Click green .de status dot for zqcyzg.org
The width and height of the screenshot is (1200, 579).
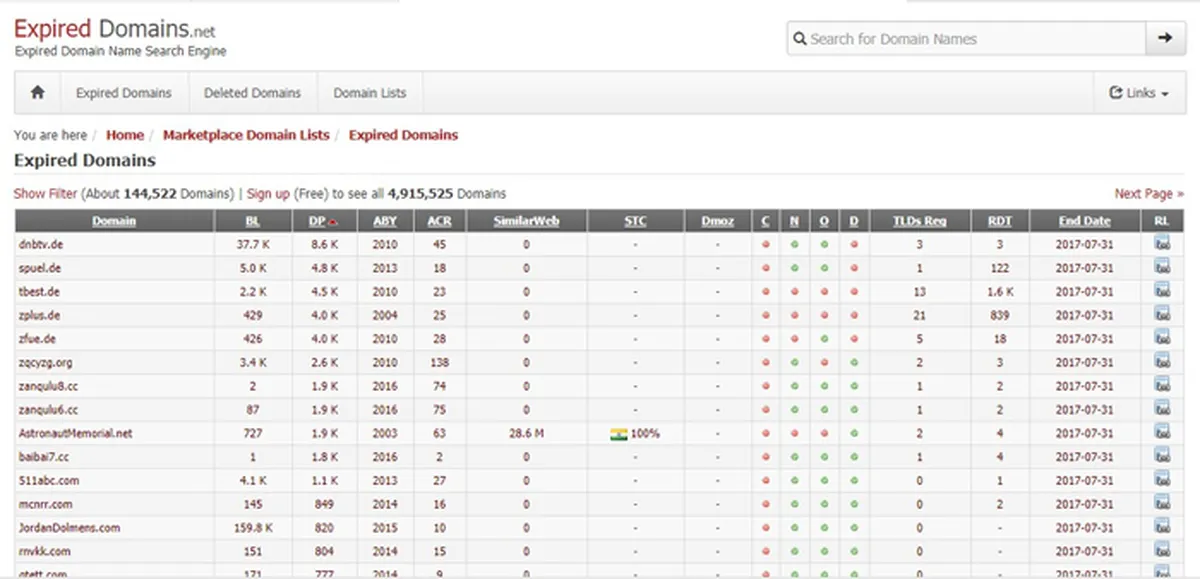[854, 363]
